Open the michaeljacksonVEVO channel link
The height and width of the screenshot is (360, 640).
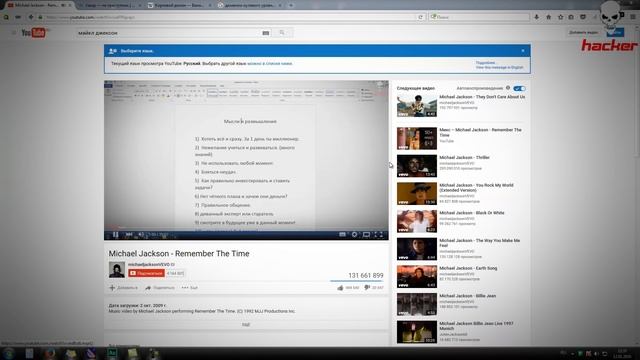[x=149, y=264]
